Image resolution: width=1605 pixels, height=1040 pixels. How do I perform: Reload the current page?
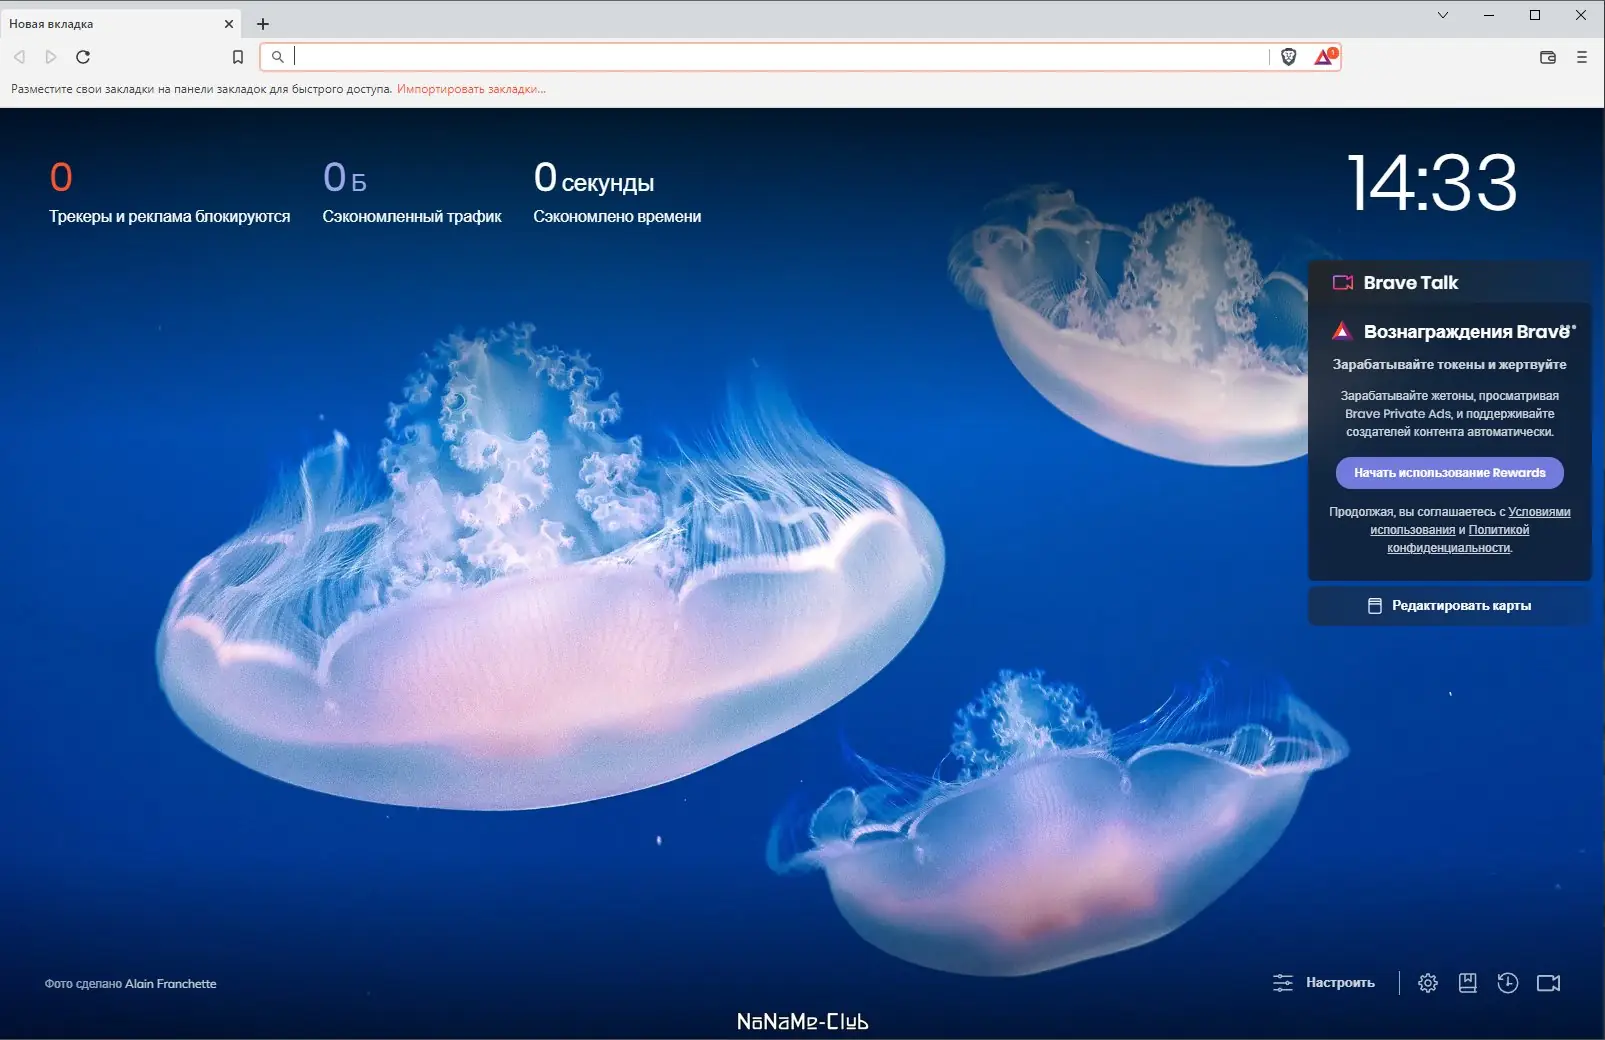pyautogui.click(x=83, y=57)
